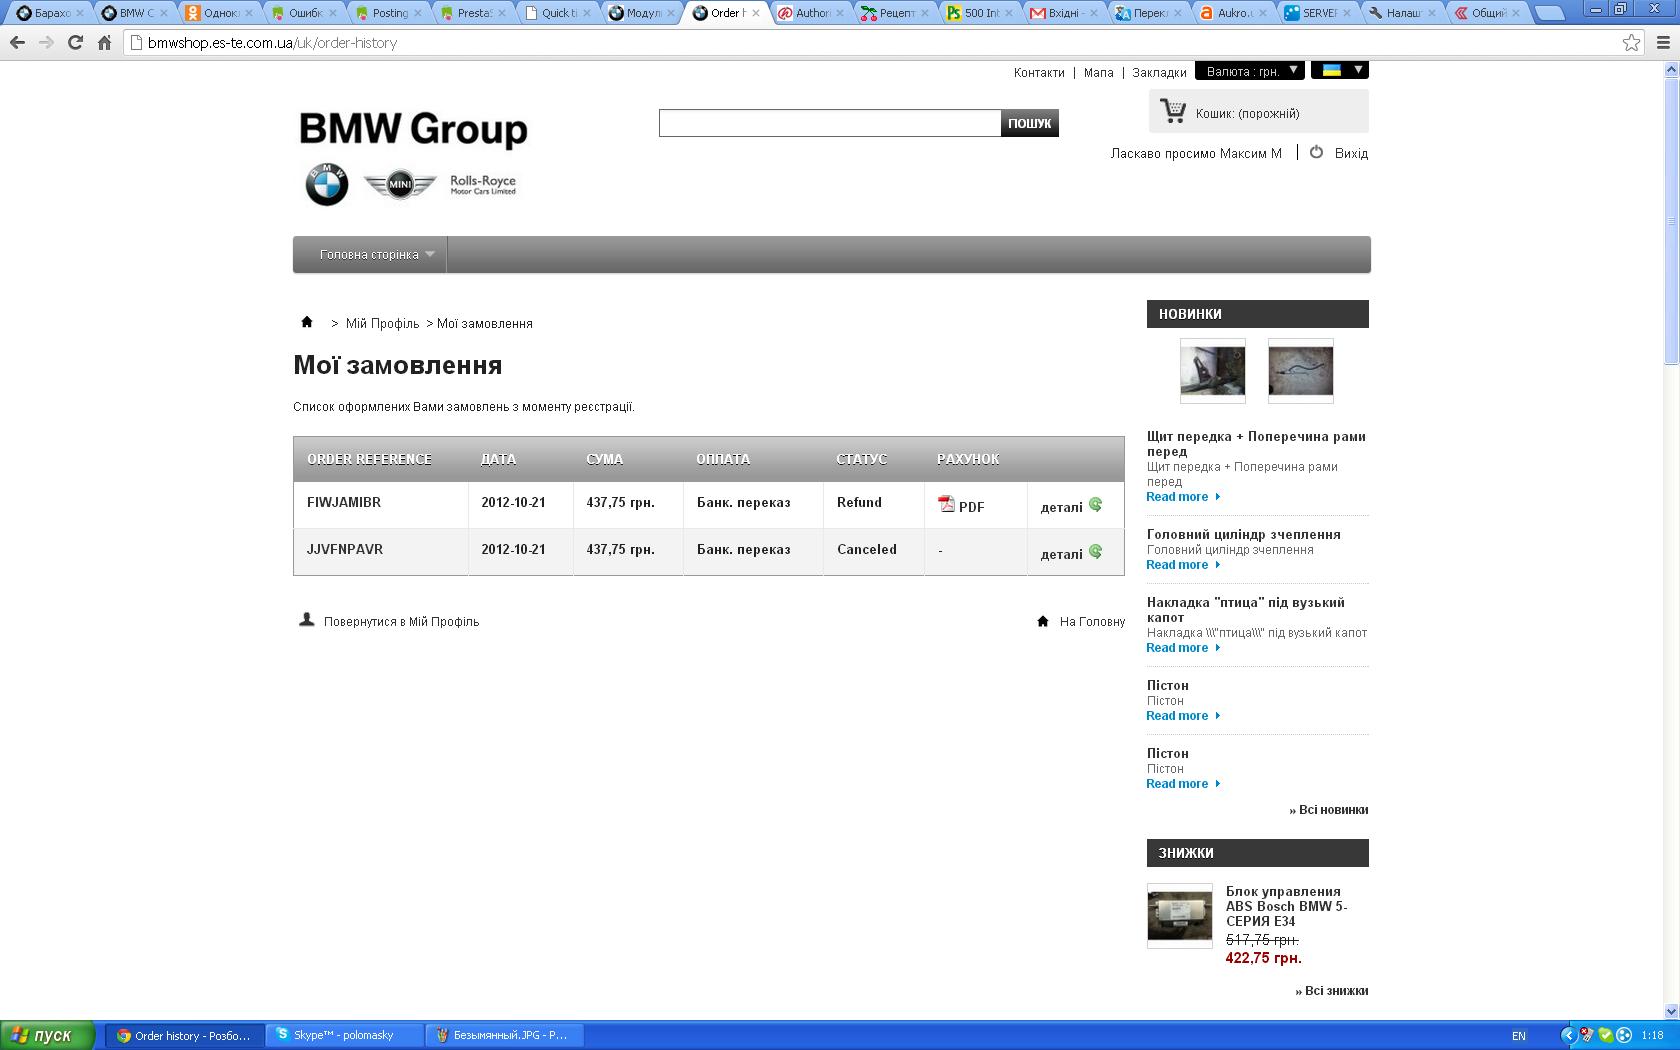
Task: Click the Всі знижки link
Action: (1332, 990)
